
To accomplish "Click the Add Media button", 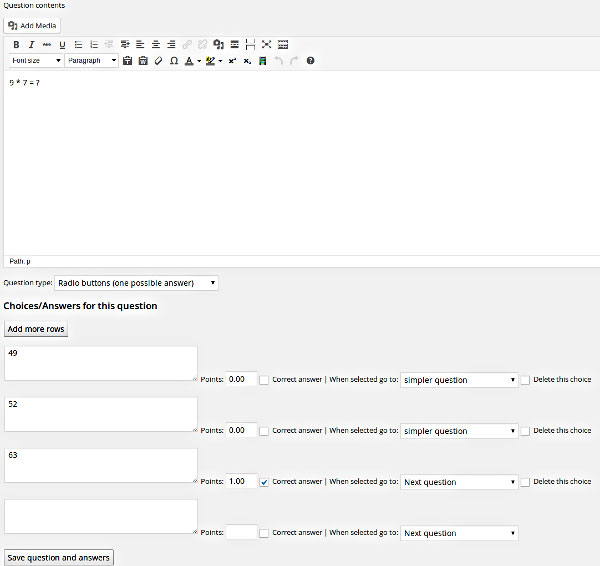I will (32, 26).
